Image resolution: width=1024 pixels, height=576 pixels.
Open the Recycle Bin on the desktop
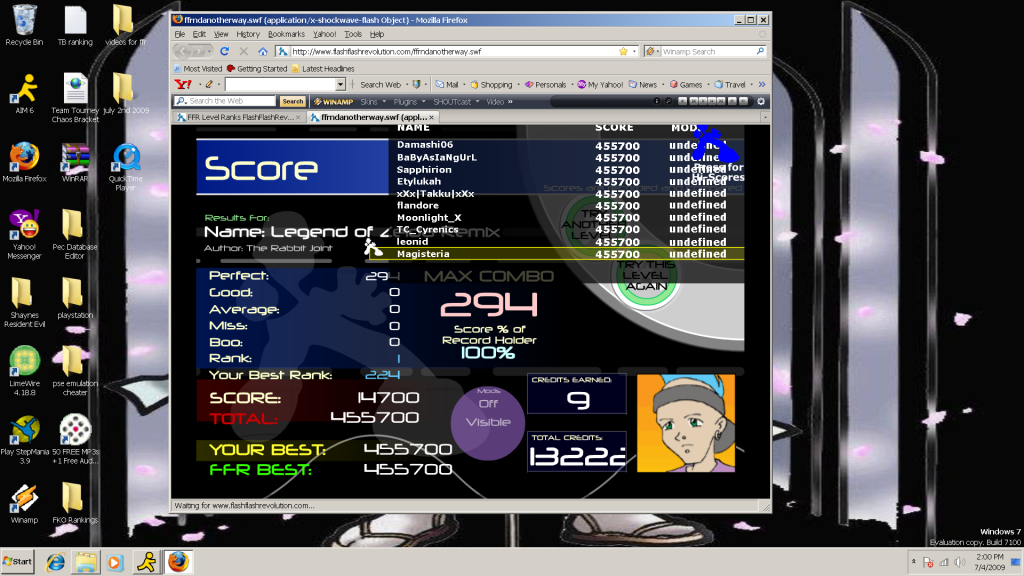[24, 24]
